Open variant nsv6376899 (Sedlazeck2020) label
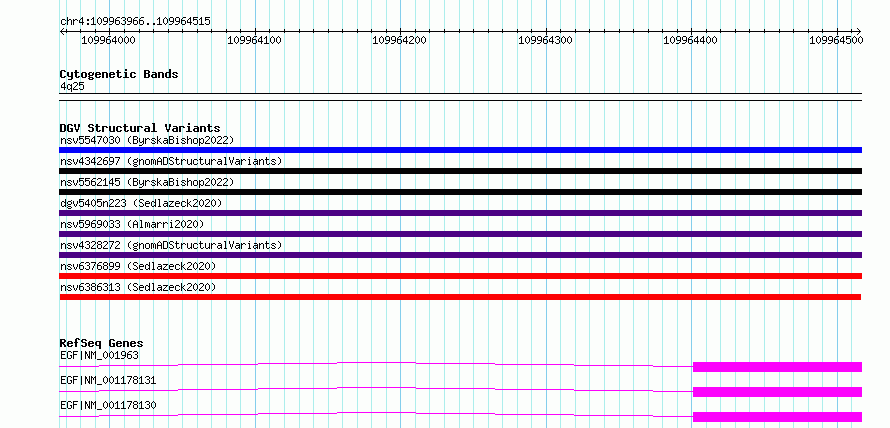Viewport: 890px width, 428px height. 138,266
